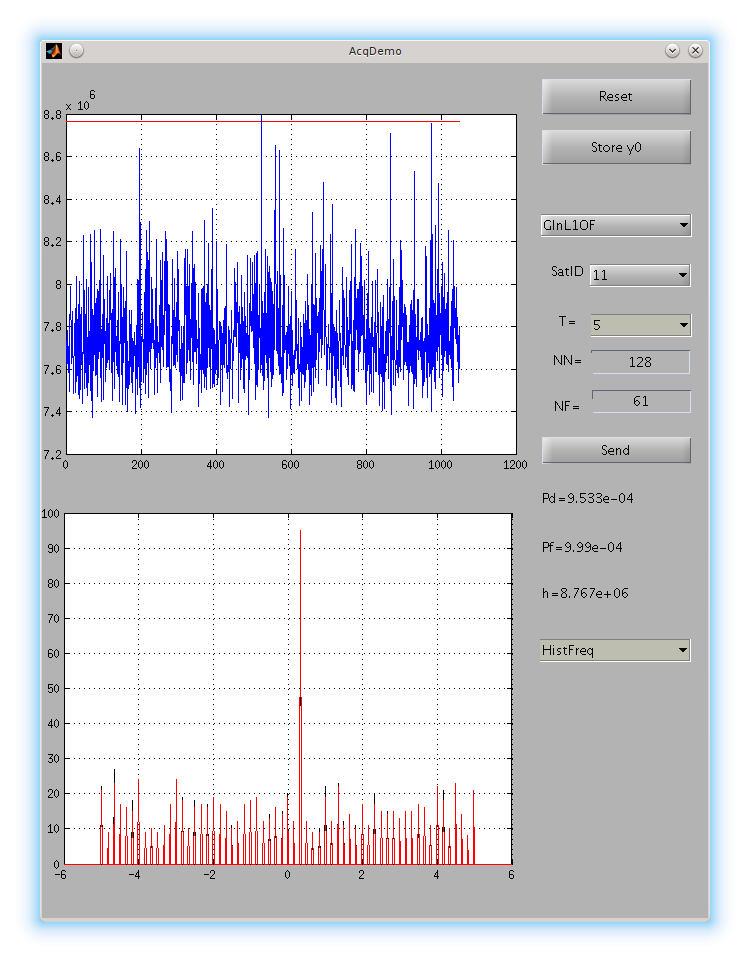Click the NN input field with 128
This screenshot has height=962, width=750.
pyautogui.click(x=640, y=362)
